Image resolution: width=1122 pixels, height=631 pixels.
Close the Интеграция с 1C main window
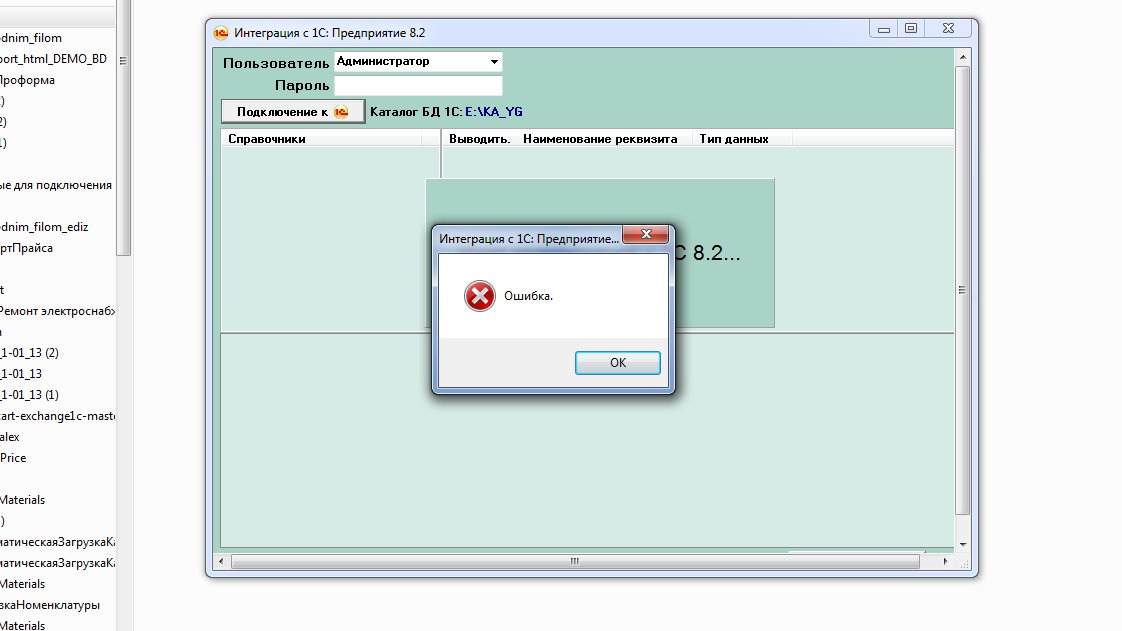[948, 29]
